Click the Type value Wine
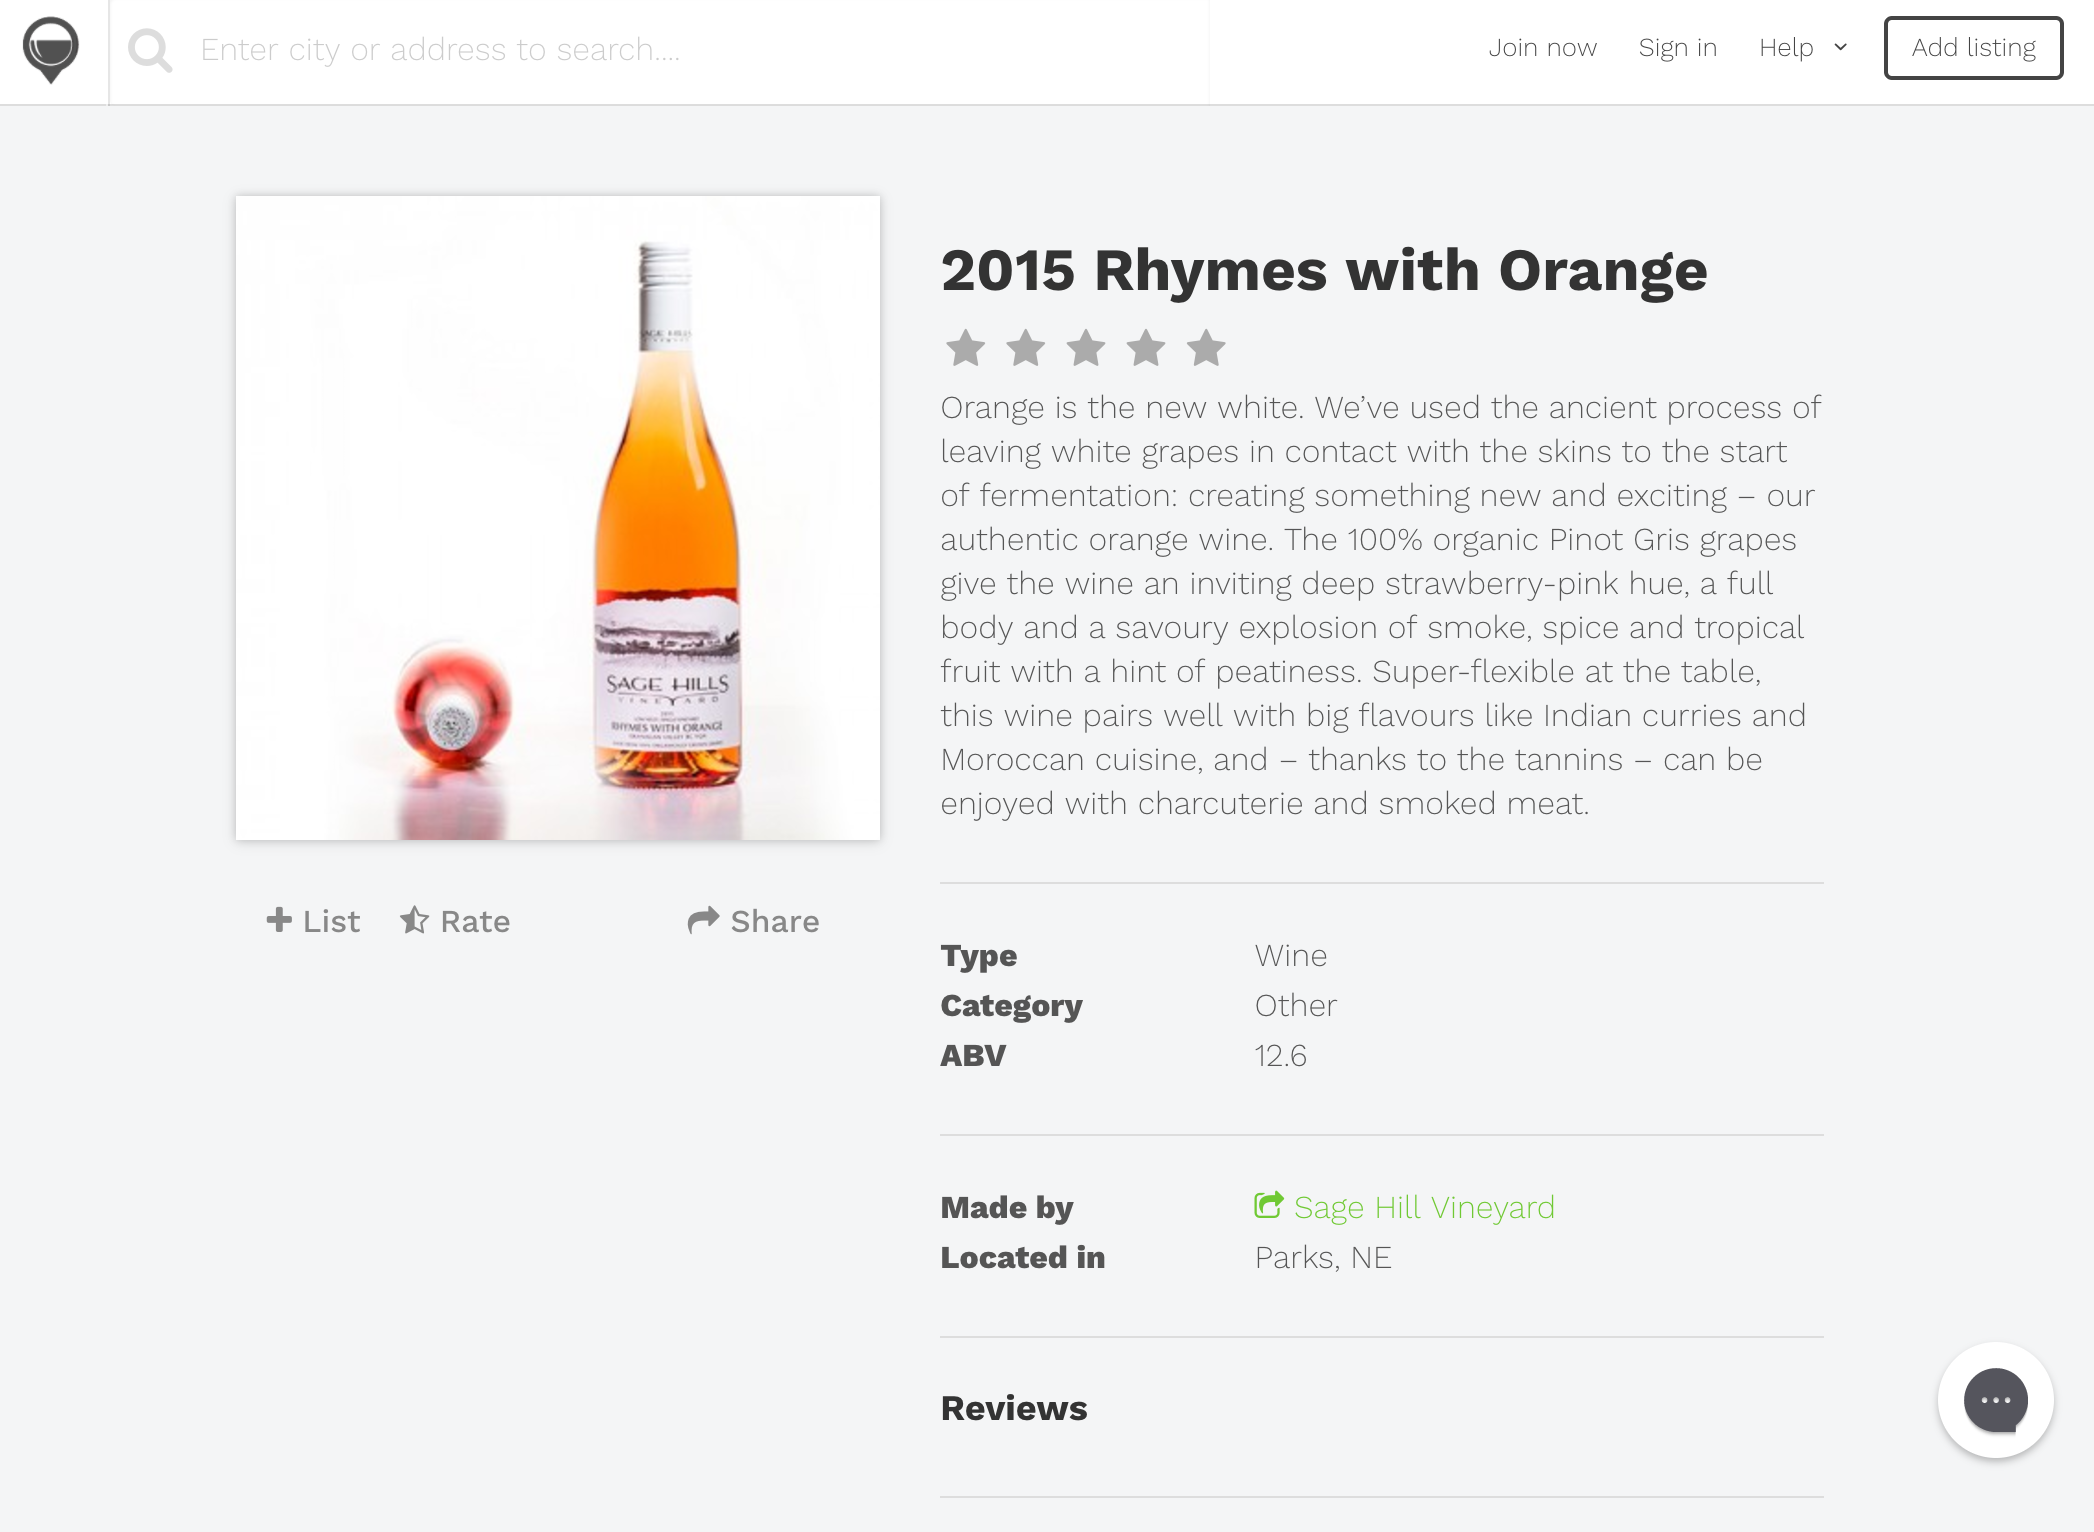The image size is (2094, 1532). click(1291, 955)
